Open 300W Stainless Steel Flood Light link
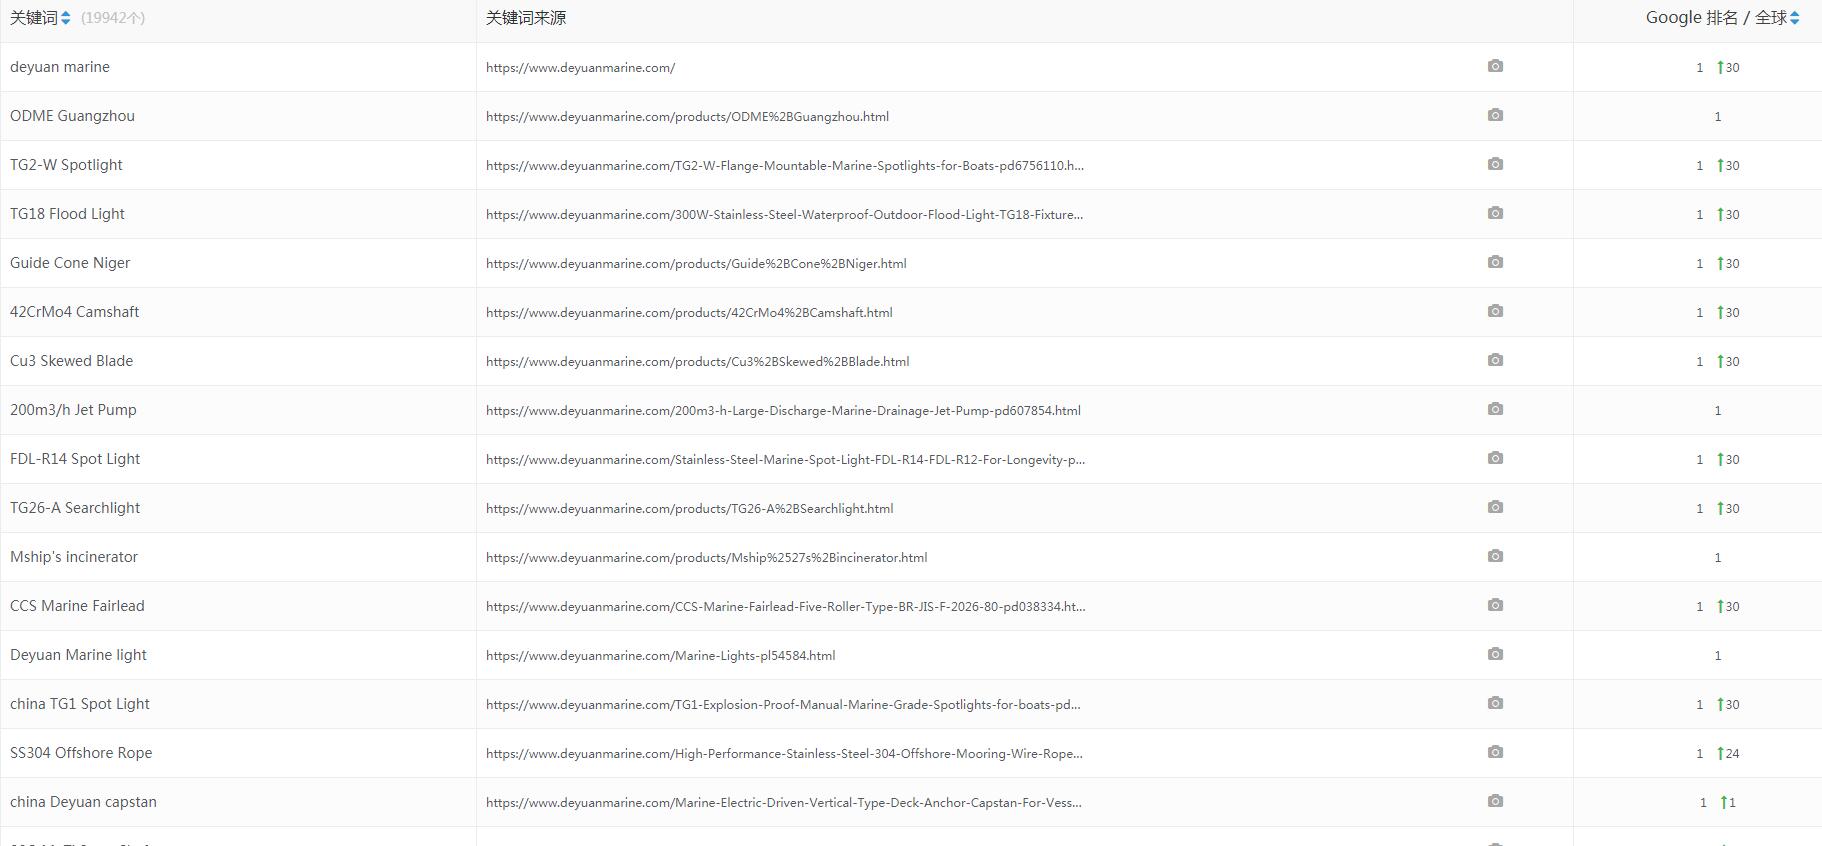1822x846 pixels. point(784,215)
